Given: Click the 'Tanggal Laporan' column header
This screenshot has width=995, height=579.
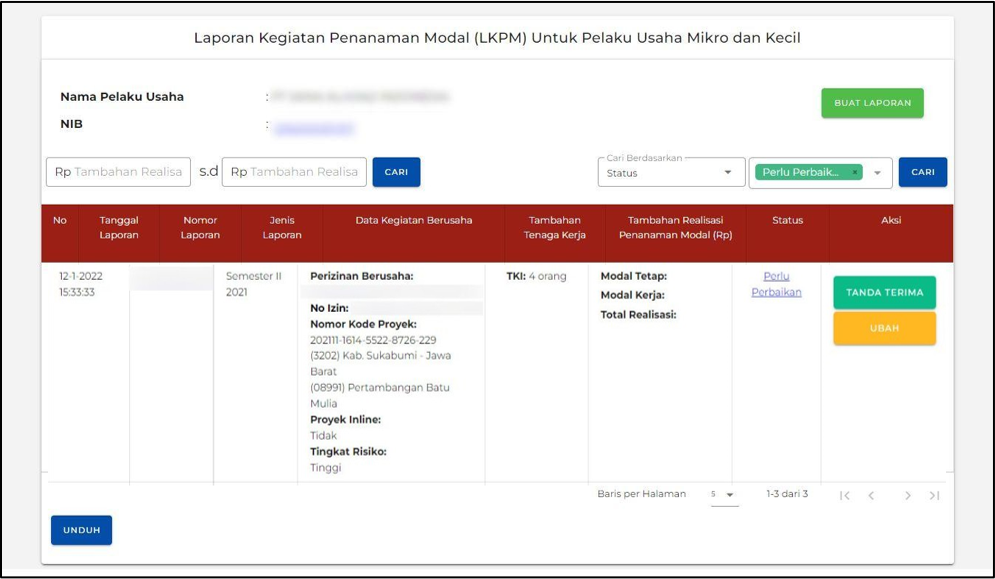Looking at the screenshot, I should (x=119, y=228).
